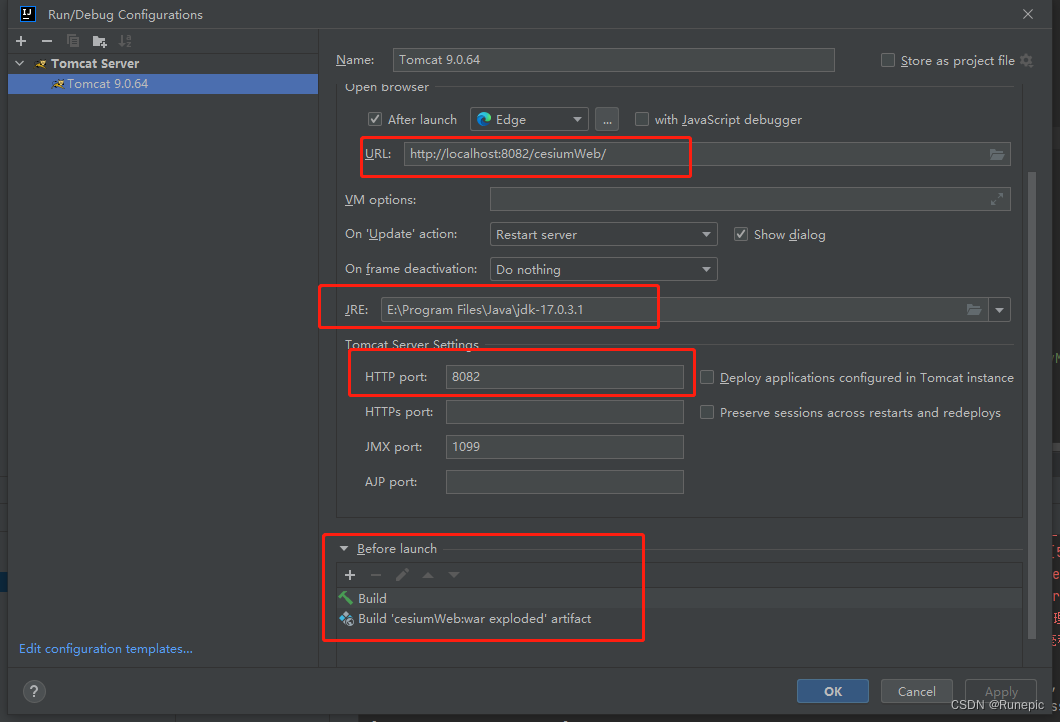This screenshot has width=1060, height=722.
Task: Move the Before launch task down
Action: point(454,575)
